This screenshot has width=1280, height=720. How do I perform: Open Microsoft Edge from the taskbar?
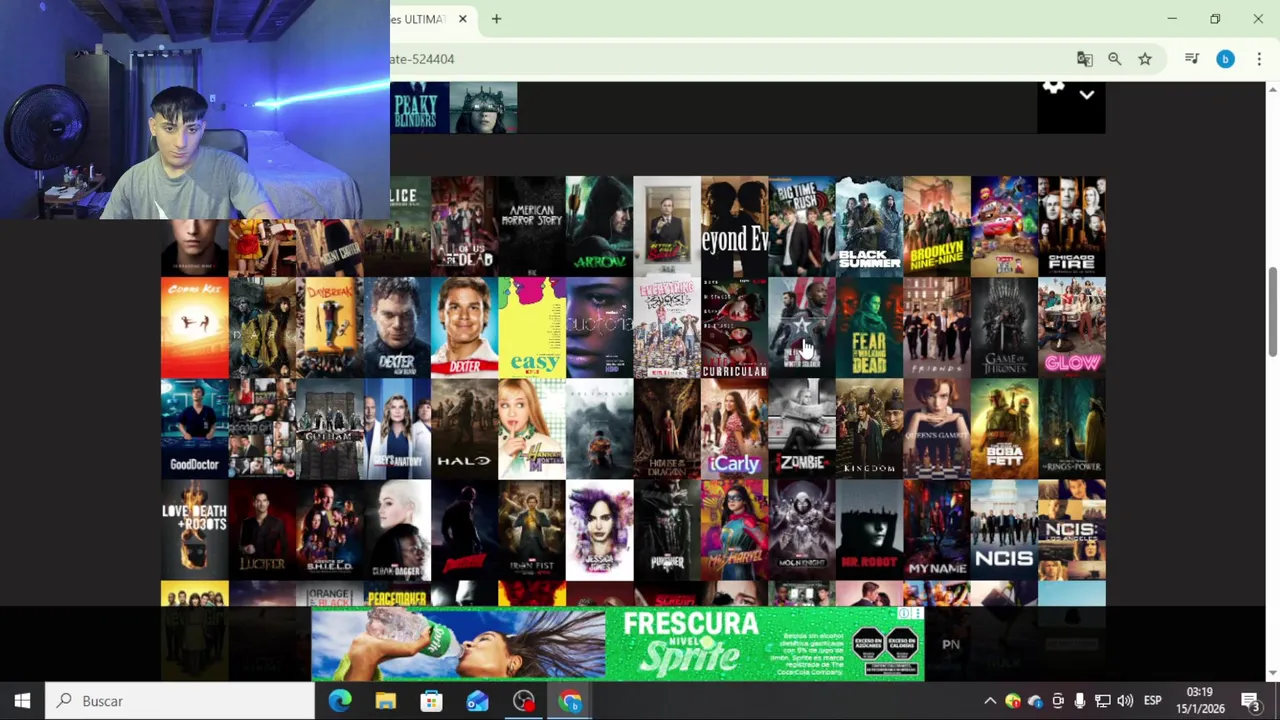click(340, 701)
